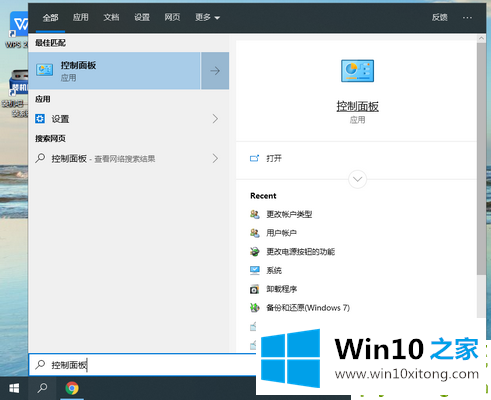Image resolution: width=491 pixels, height=400 pixels.
Task: Click the users icon beside 用户帐户
Action: tap(255, 233)
